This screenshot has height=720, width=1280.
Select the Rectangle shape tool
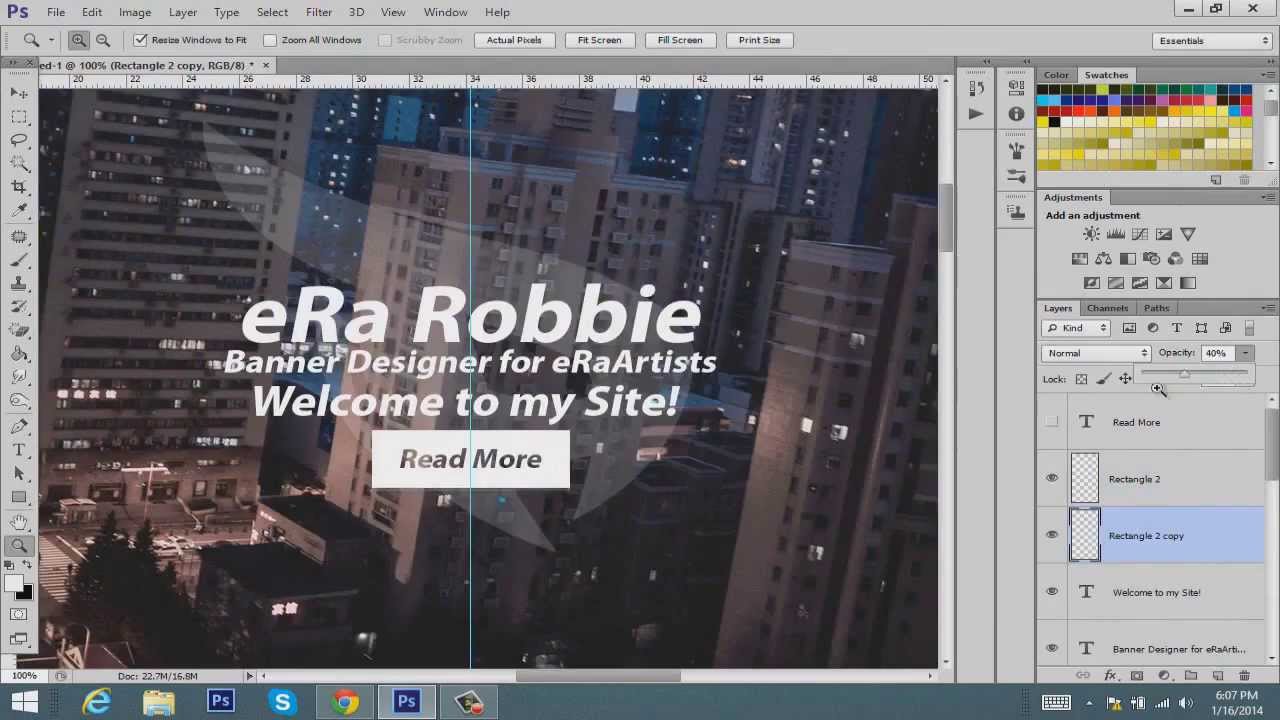[19, 497]
